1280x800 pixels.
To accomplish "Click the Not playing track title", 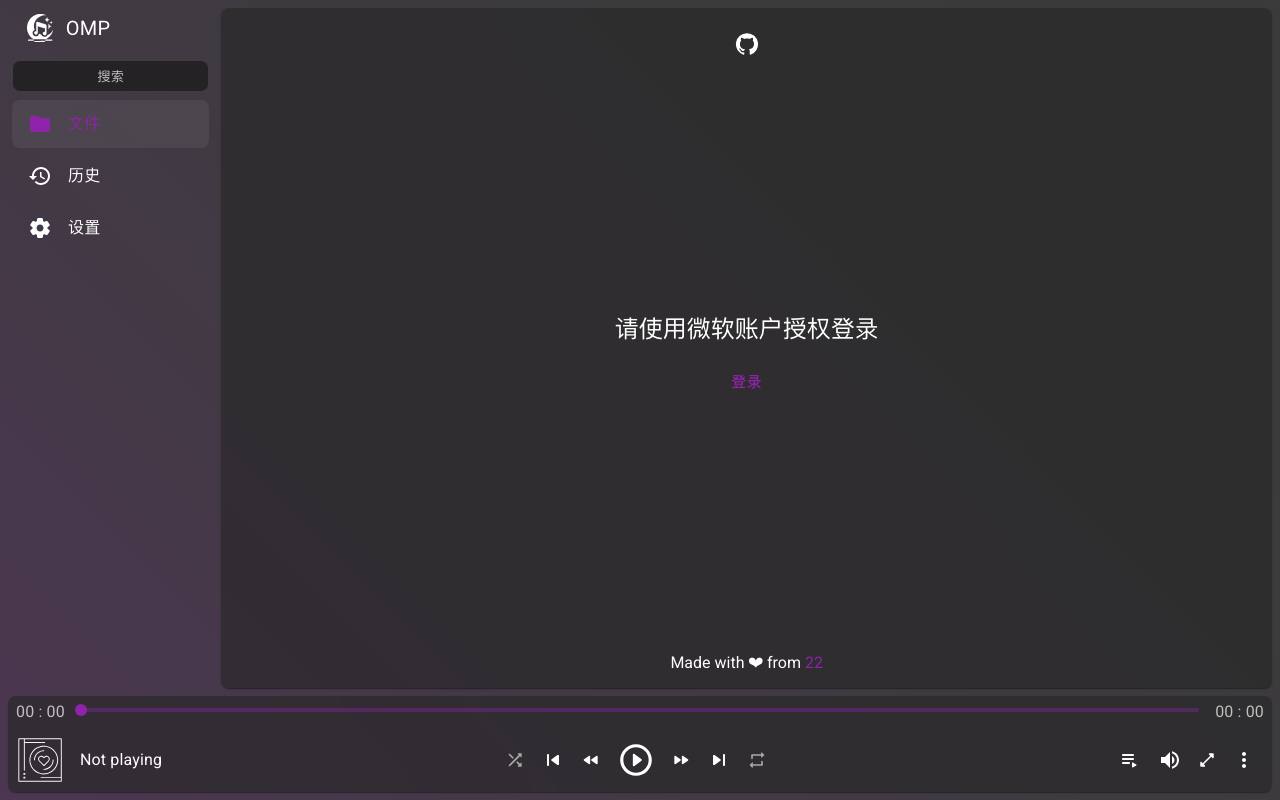I will (121, 760).
